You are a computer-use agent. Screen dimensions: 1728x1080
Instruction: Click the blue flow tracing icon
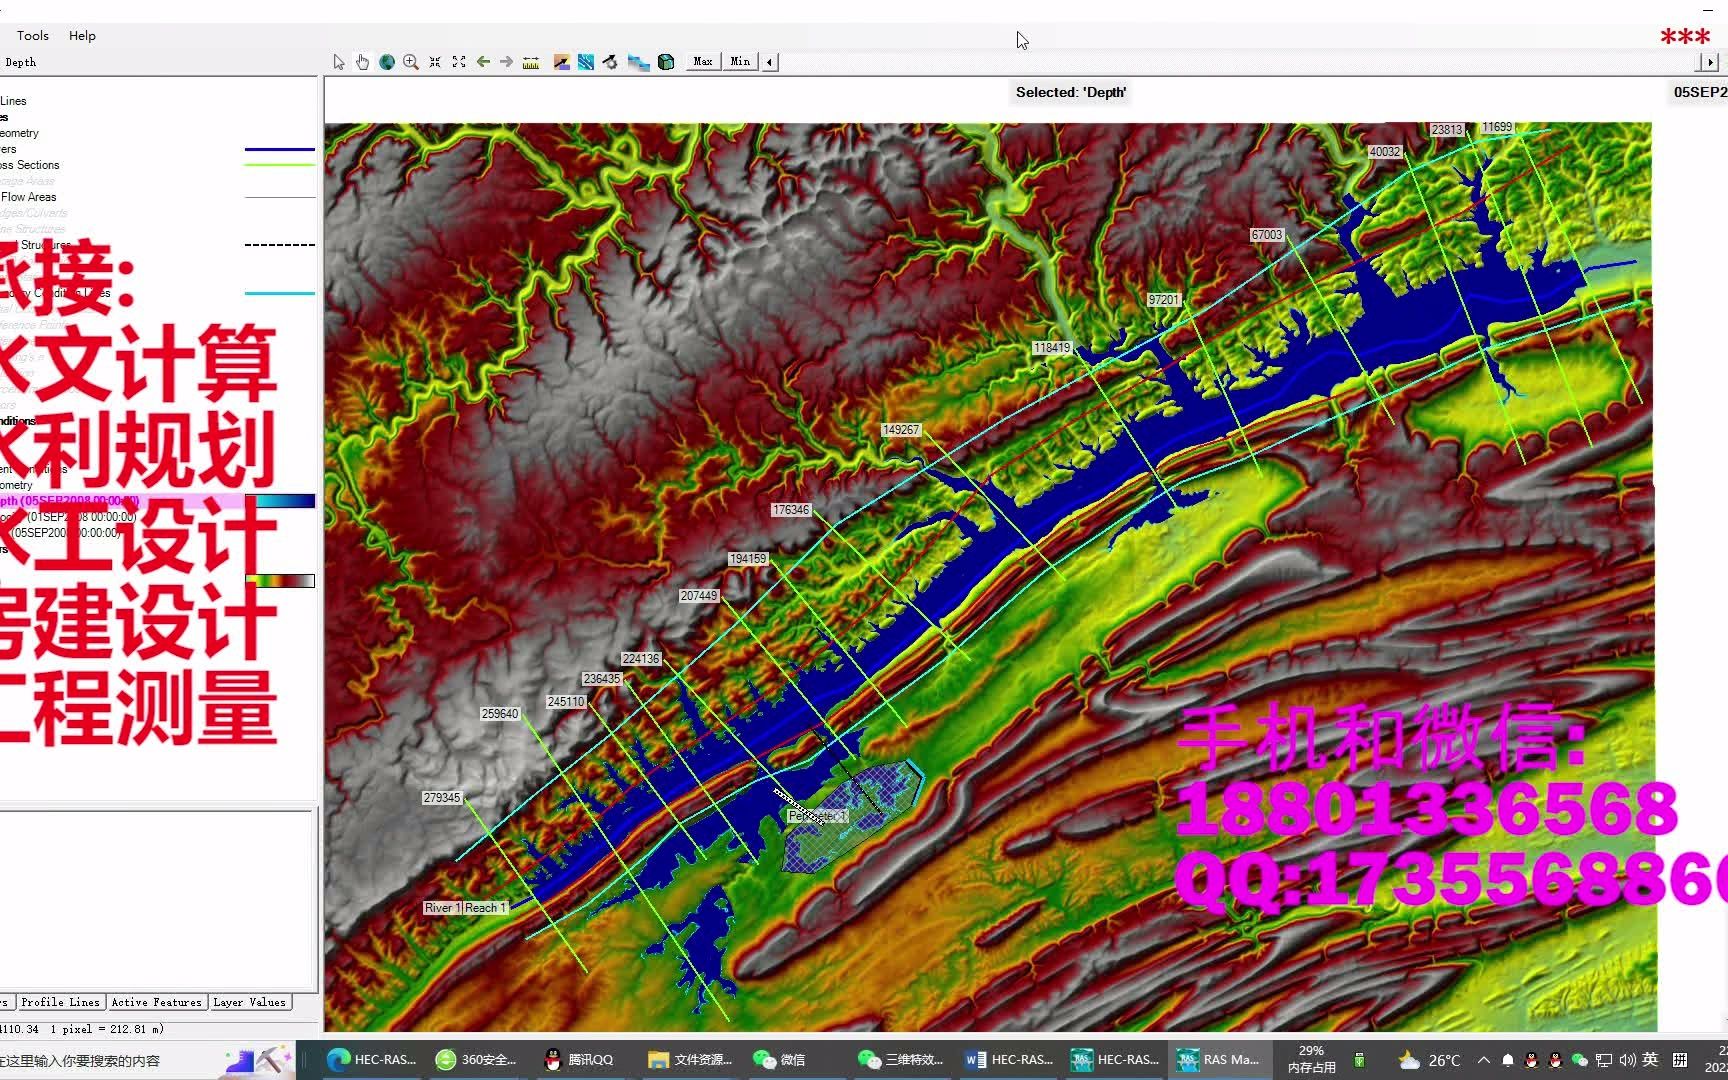(586, 62)
